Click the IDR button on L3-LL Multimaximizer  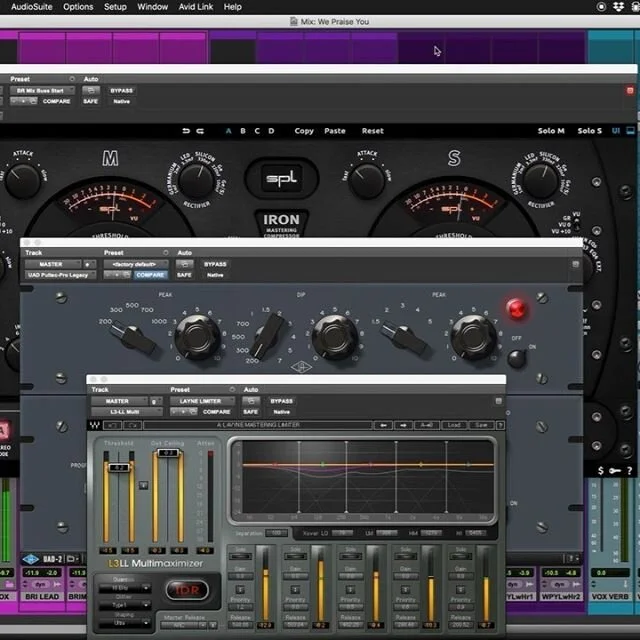point(187,590)
